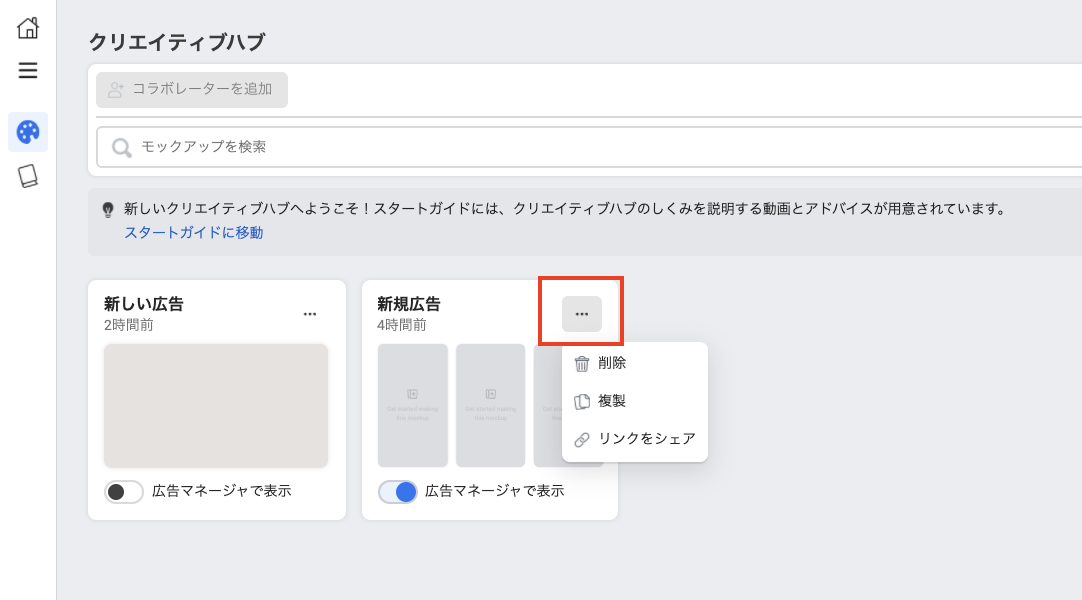
Task: Click the home icon in sidebar
Action: pyautogui.click(x=28, y=28)
